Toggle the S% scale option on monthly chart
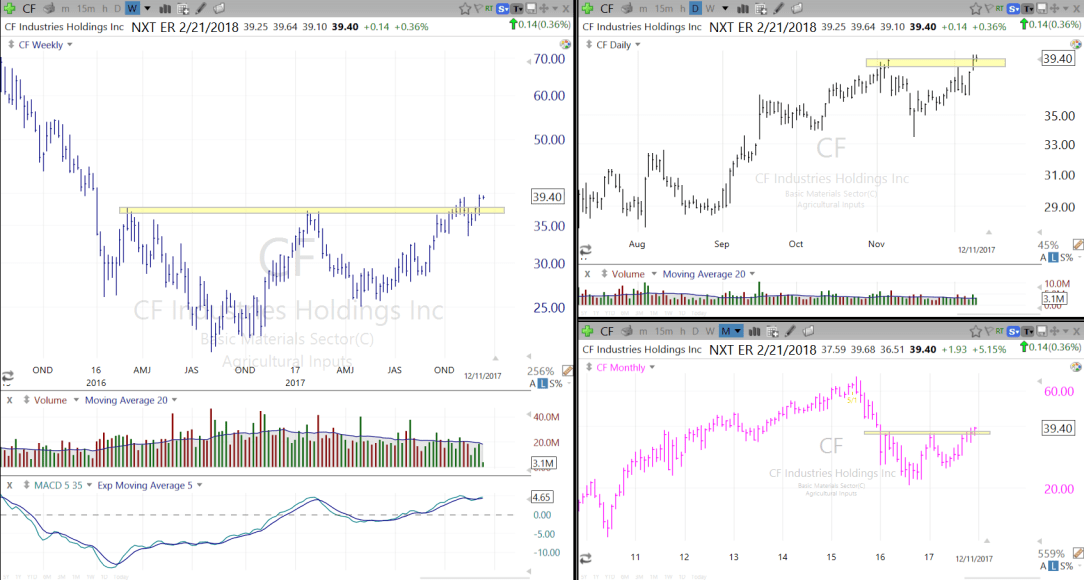The height and width of the screenshot is (580, 1084). [x=1066, y=568]
